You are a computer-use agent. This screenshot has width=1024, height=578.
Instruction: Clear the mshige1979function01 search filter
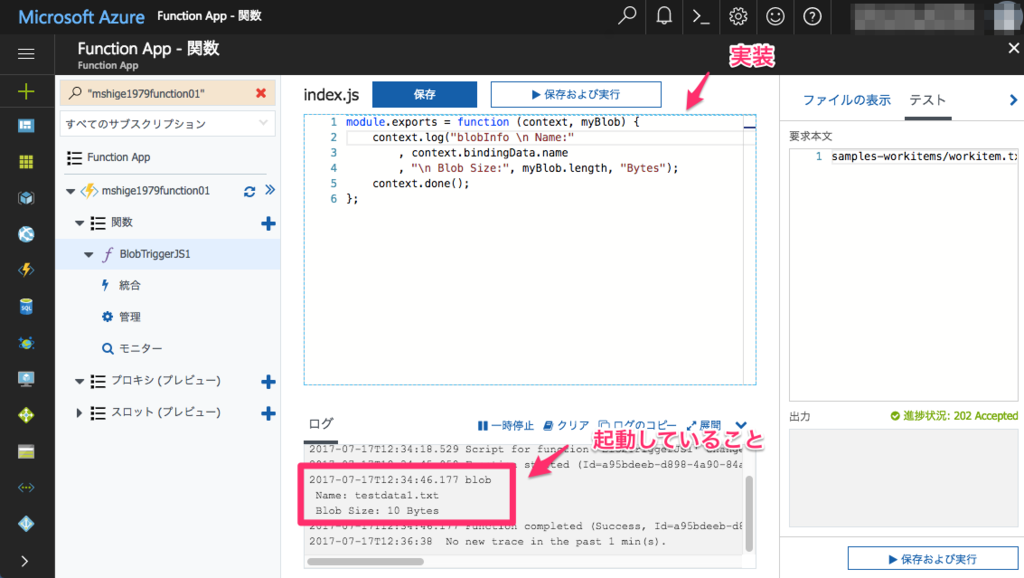click(x=261, y=93)
